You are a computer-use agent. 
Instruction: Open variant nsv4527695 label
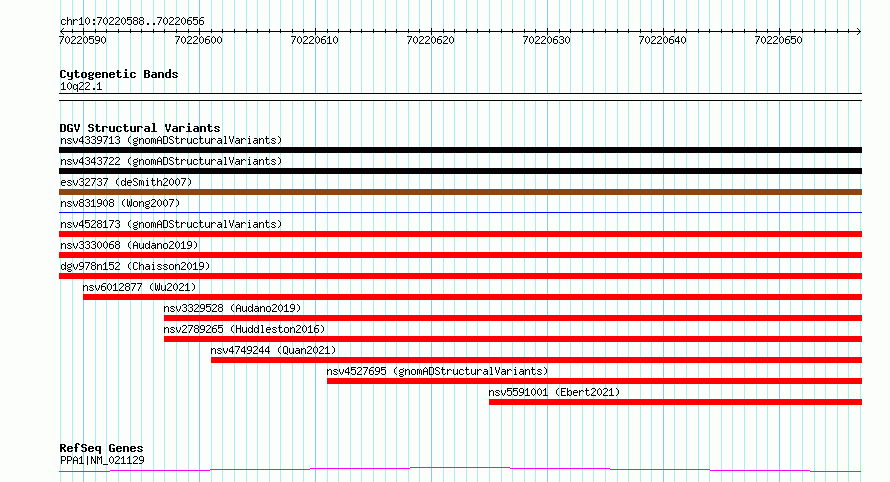(437, 371)
